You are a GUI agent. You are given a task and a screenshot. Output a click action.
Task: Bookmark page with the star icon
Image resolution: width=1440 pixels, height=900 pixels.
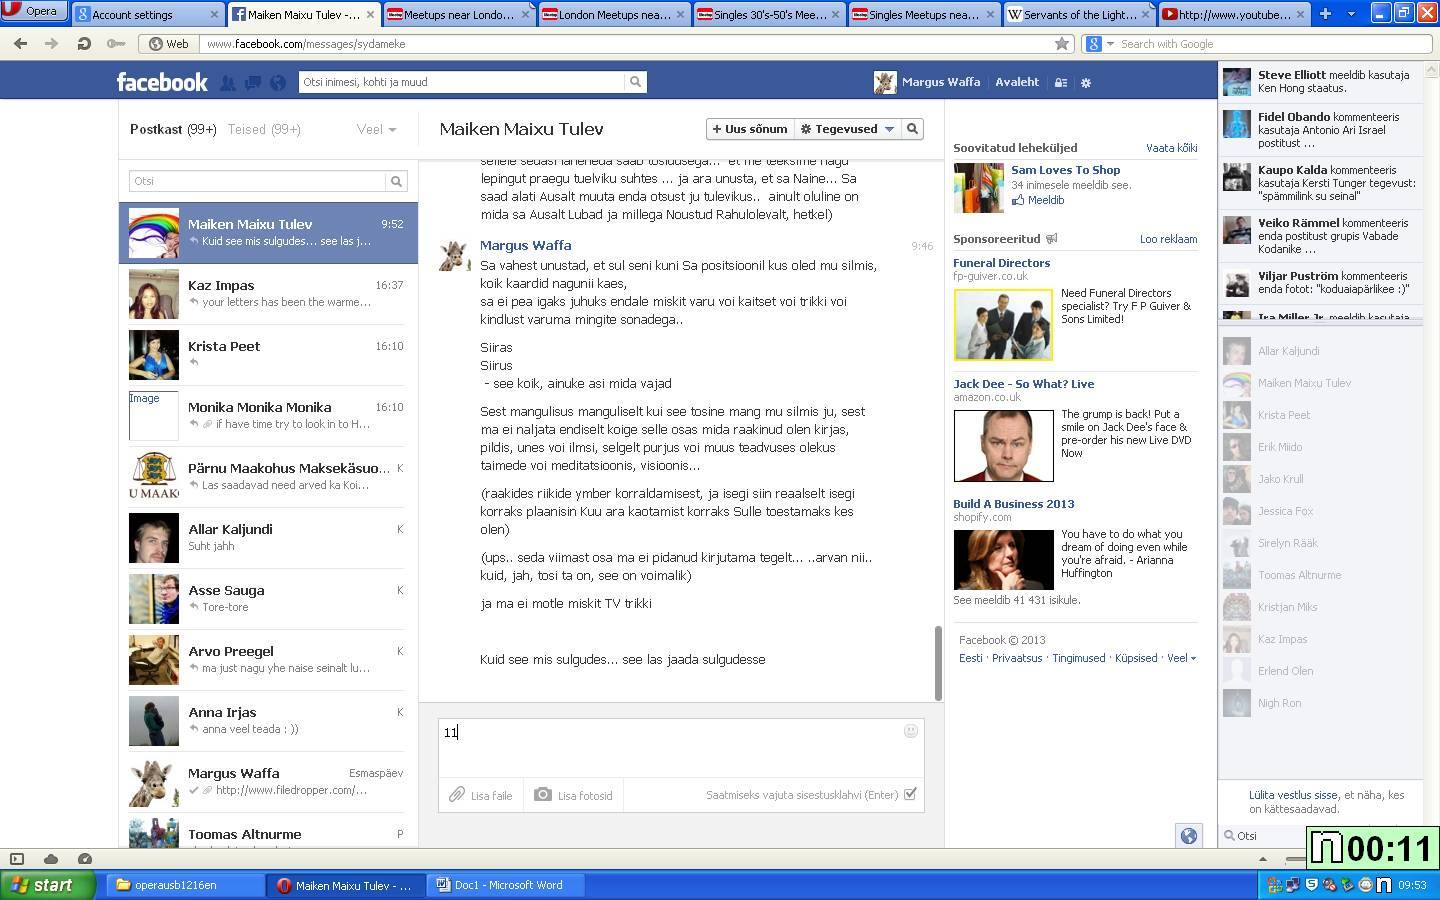coord(1062,44)
